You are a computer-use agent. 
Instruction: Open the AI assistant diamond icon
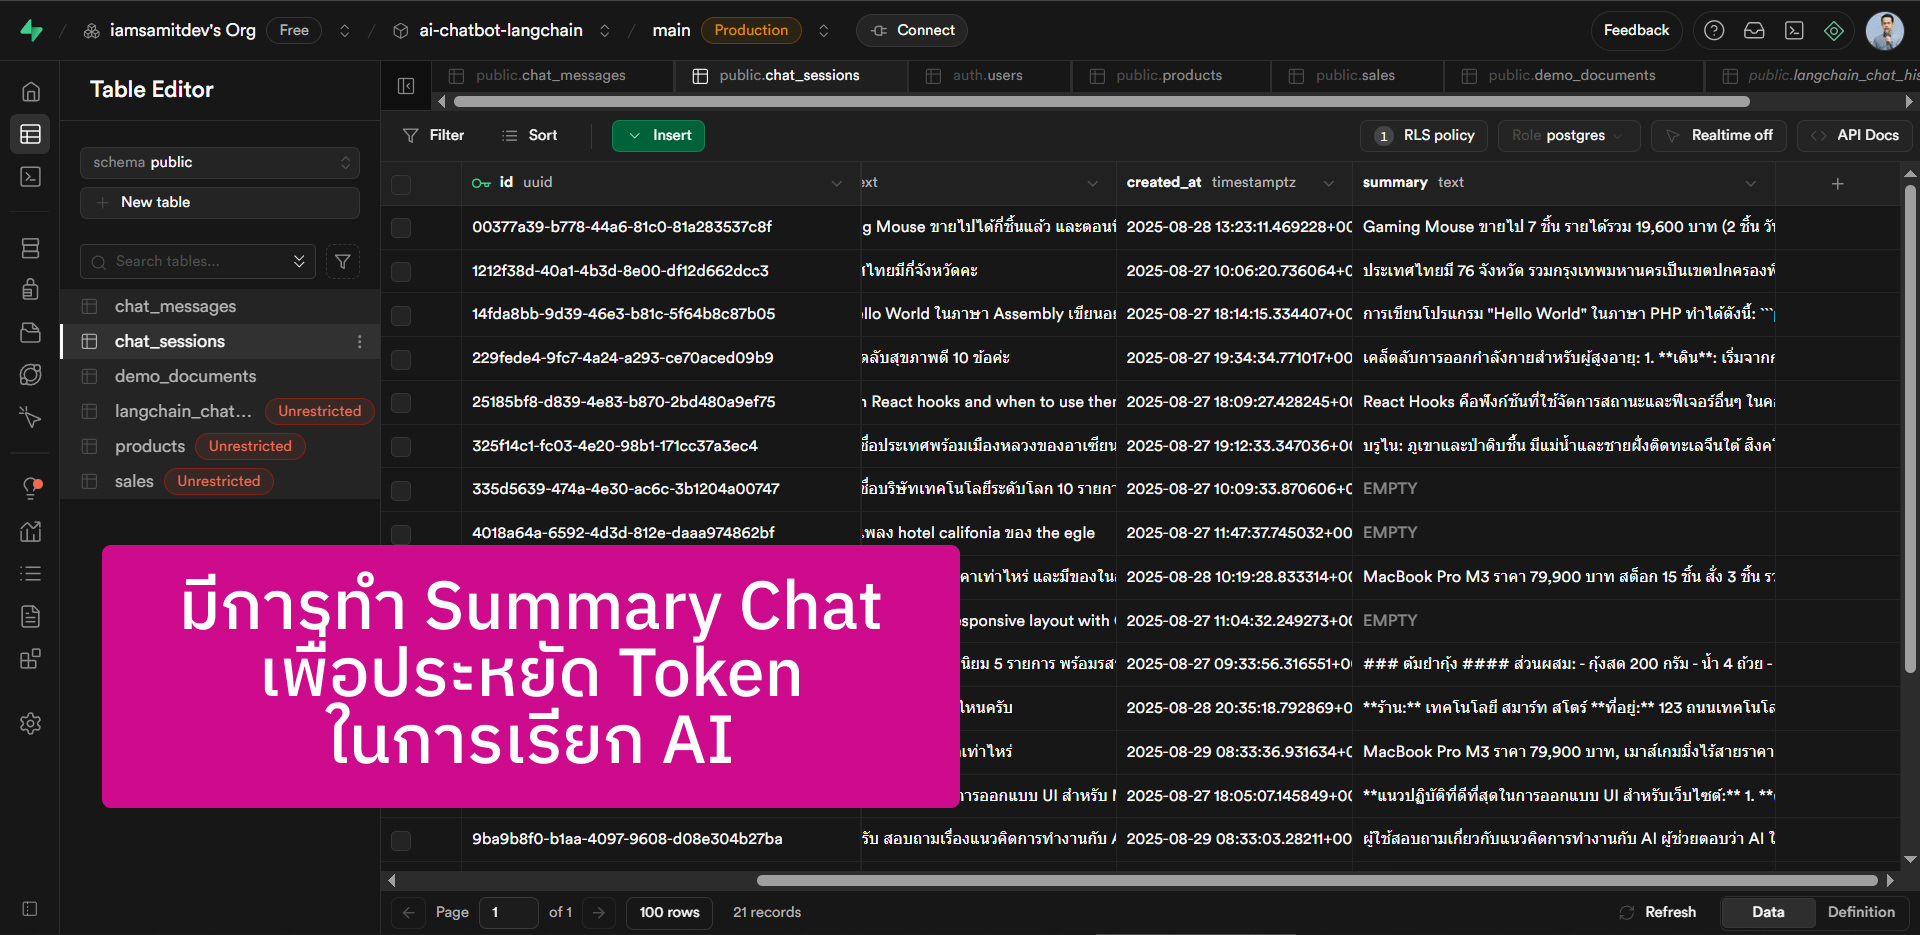click(x=1834, y=31)
